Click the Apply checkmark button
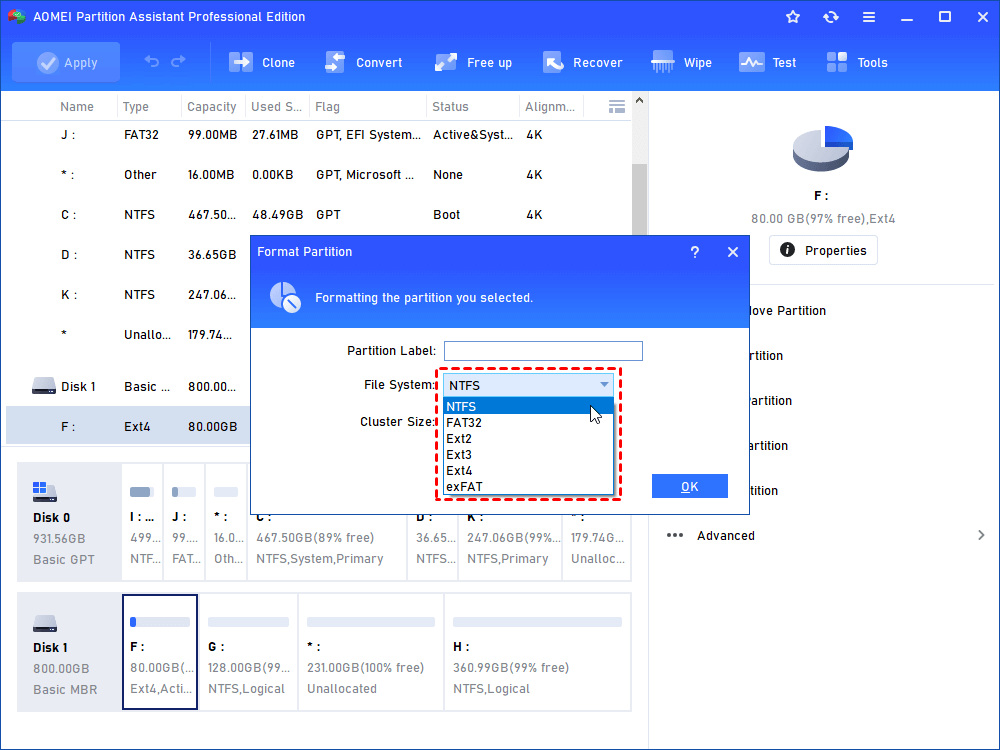Image resolution: width=1000 pixels, height=750 pixels. 66,62
